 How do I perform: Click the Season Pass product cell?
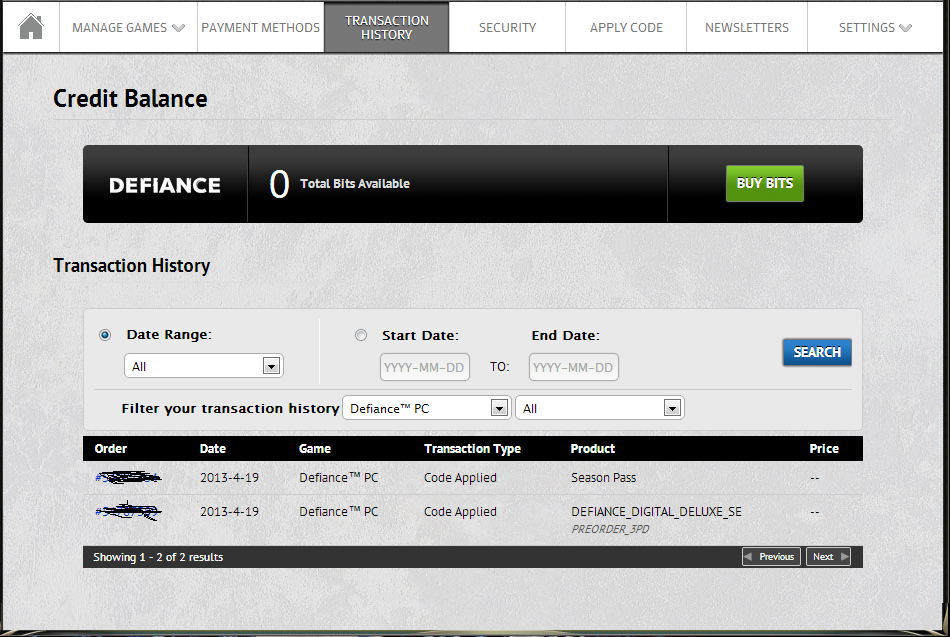click(603, 478)
